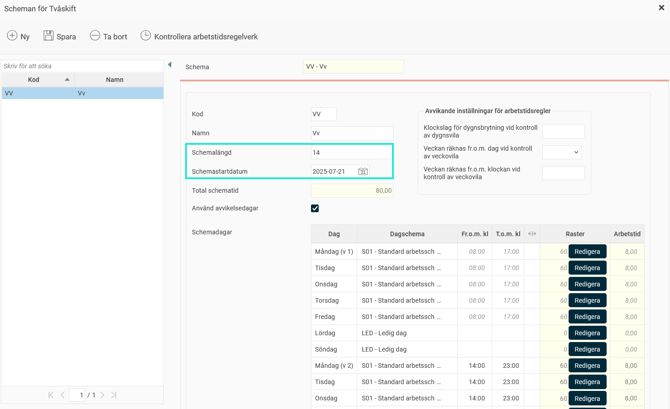The image size is (670, 409).
Task: Click the column width arrows icon
Action: tap(532, 234)
